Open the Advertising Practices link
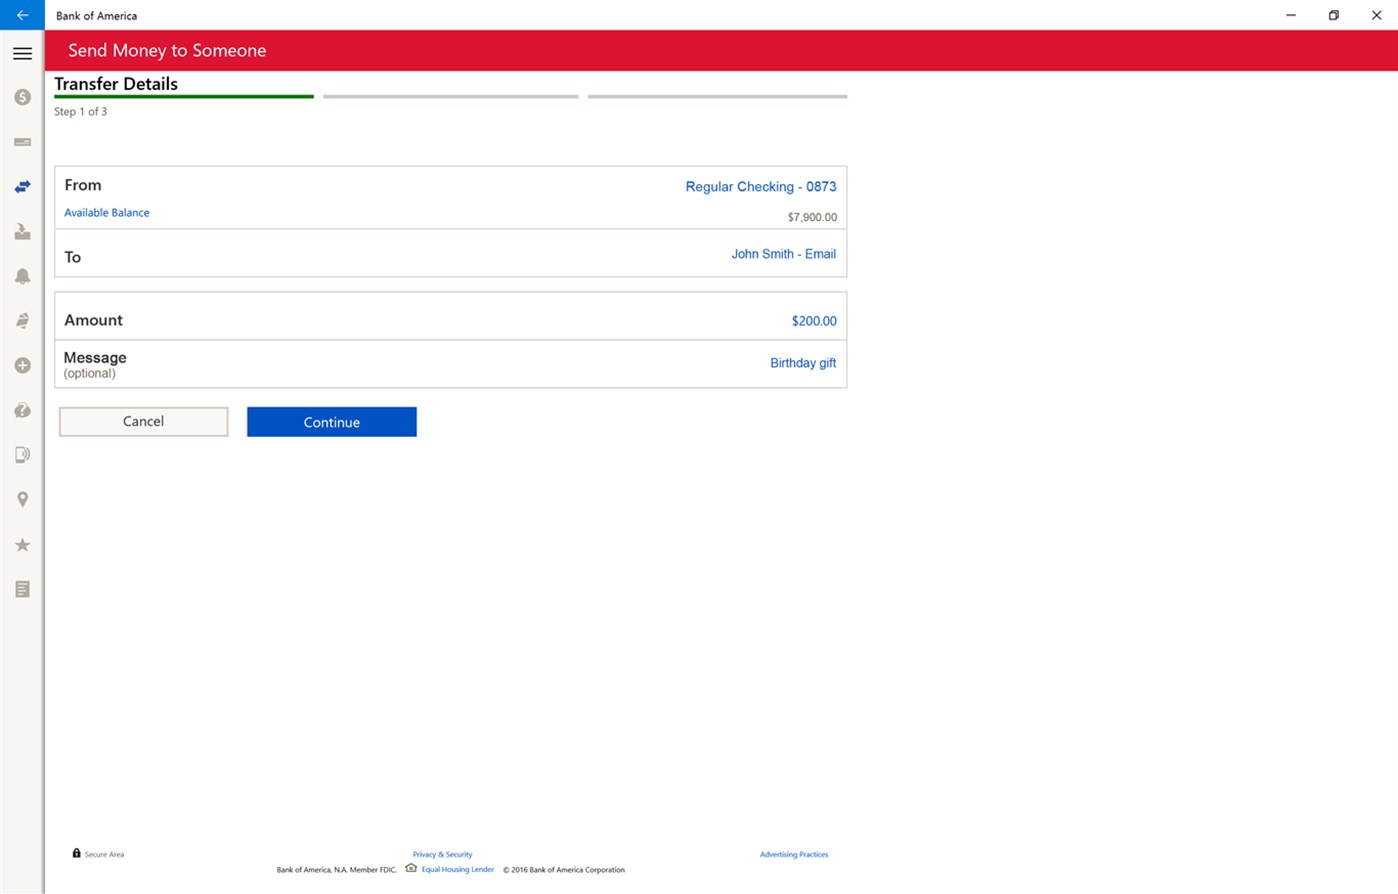Image resolution: width=1398 pixels, height=894 pixels. pos(794,855)
